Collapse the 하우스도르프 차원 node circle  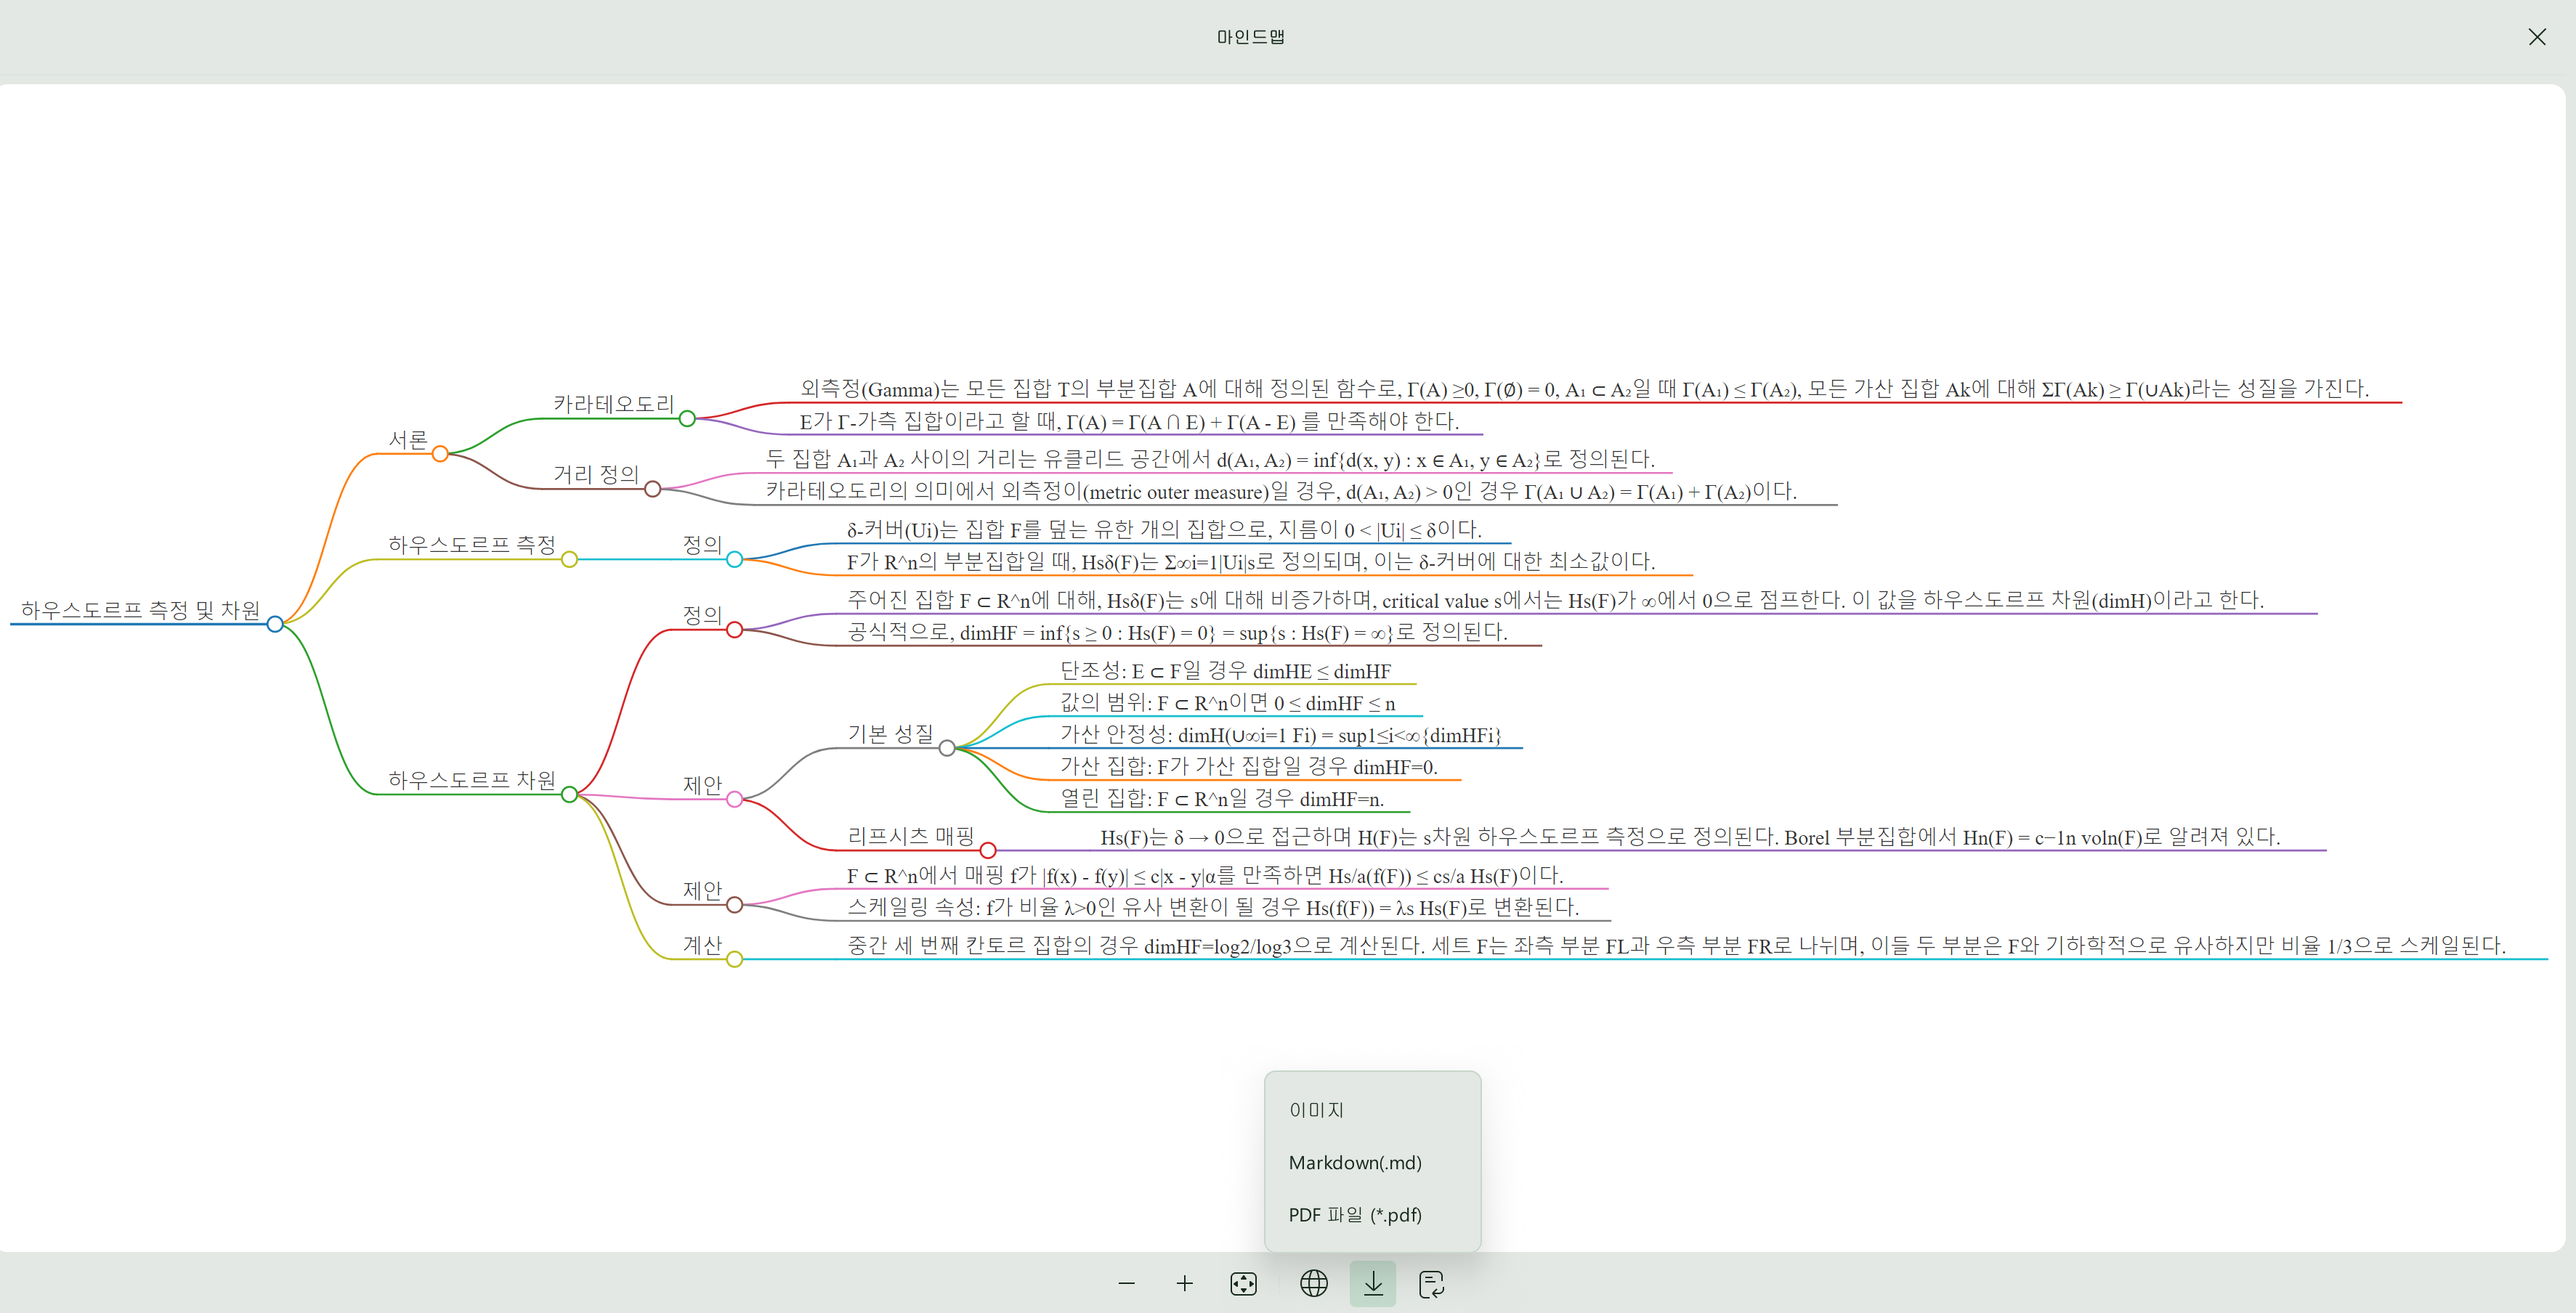click(569, 794)
